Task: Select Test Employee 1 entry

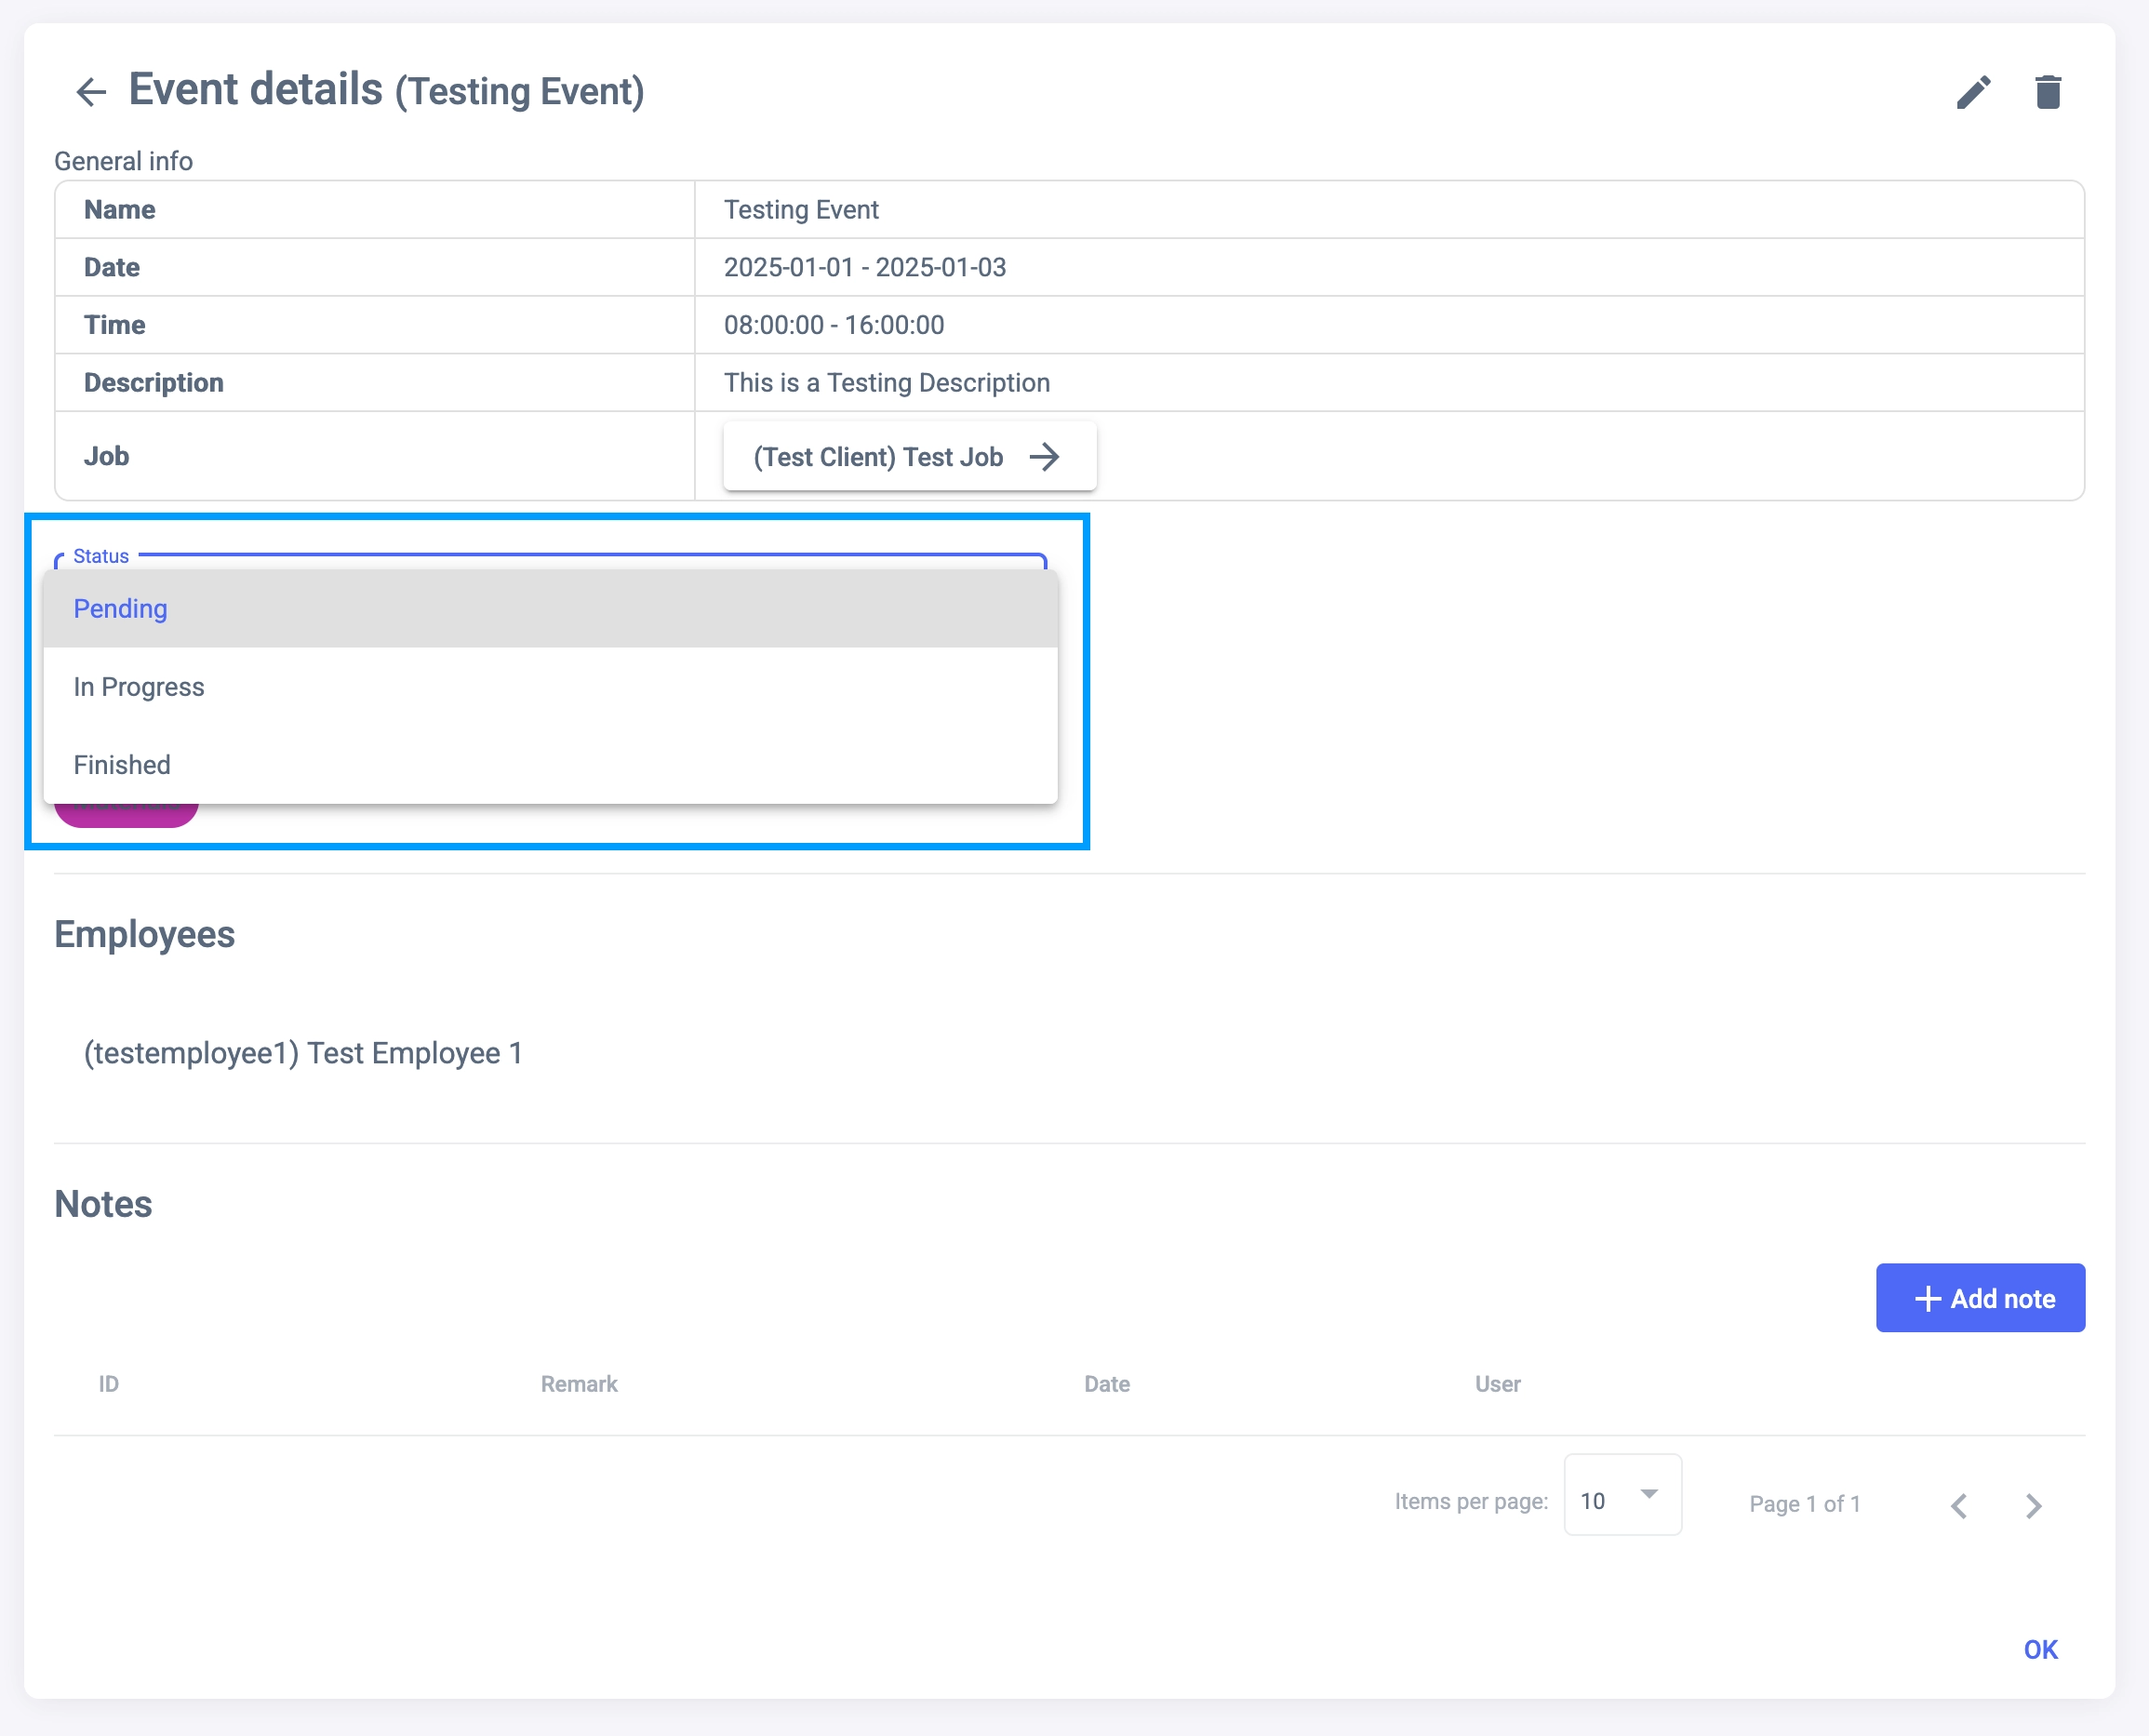Action: tap(303, 1053)
